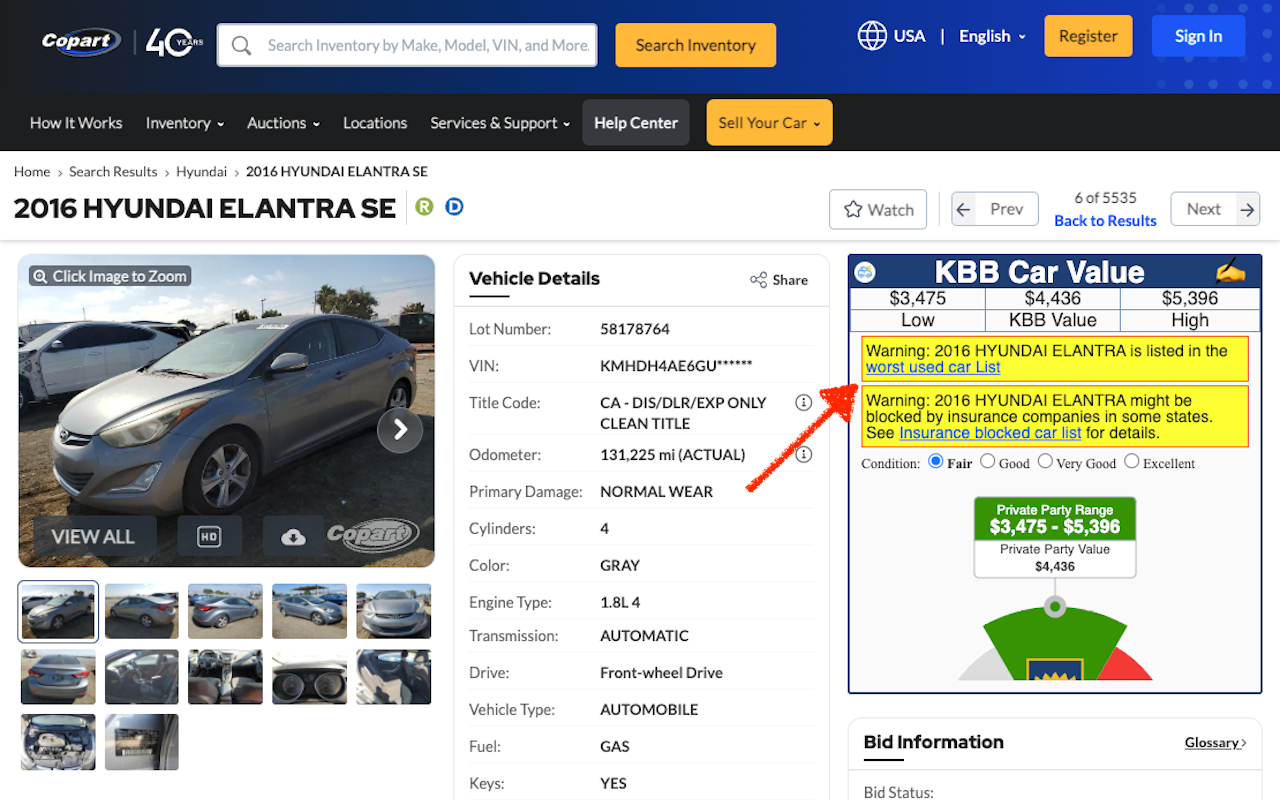Click the Click Image to Zoom label
This screenshot has height=800, width=1280.
click(110, 276)
